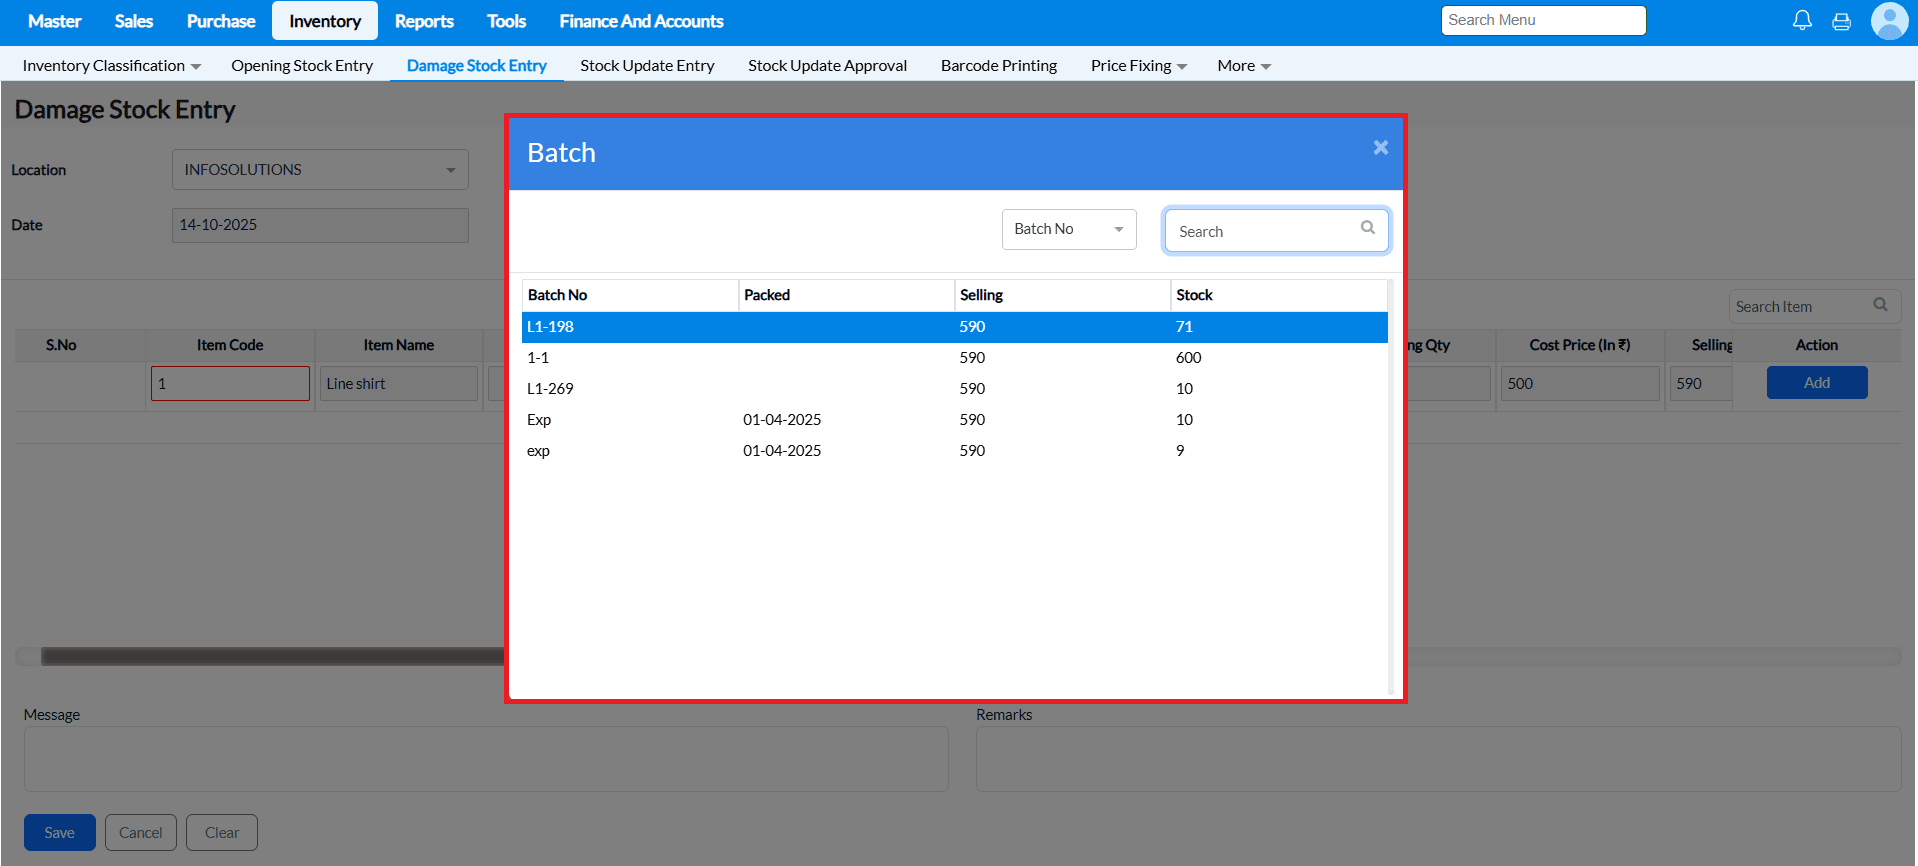The width and height of the screenshot is (1918, 866).
Task: Click the printer icon in header
Action: [1841, 21]
